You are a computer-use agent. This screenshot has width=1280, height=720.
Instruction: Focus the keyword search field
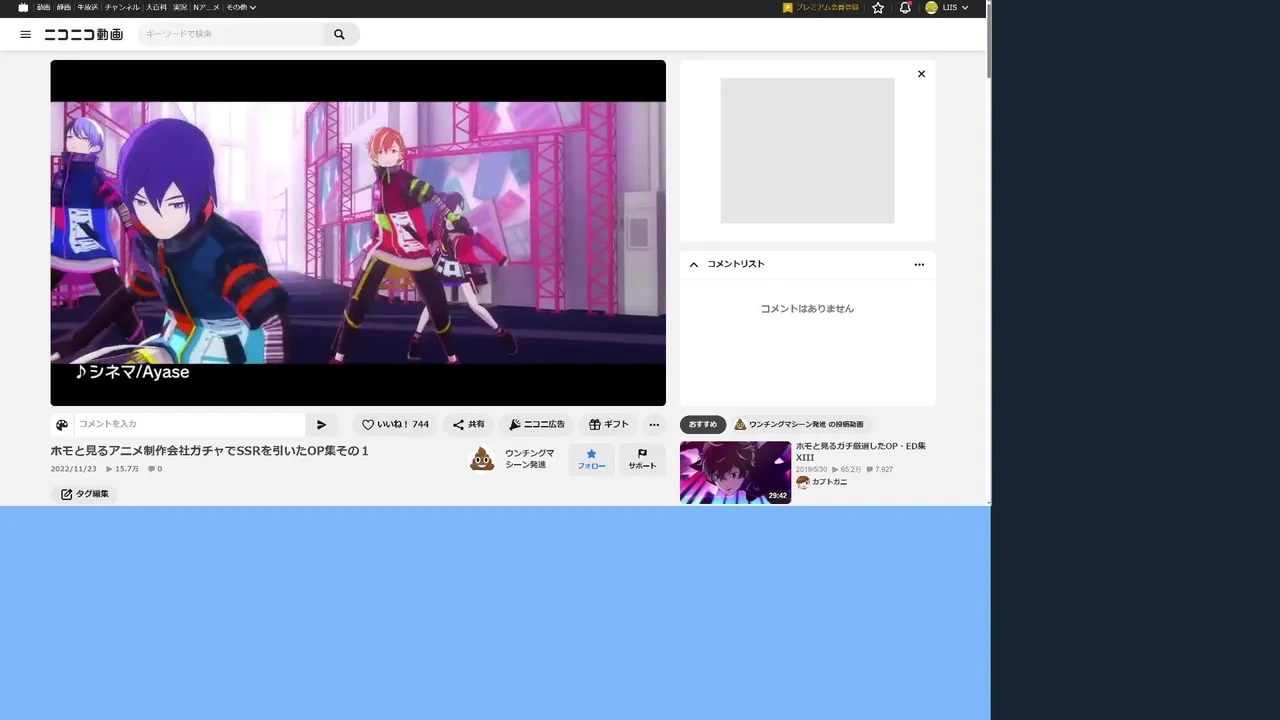tap(230, 34)
